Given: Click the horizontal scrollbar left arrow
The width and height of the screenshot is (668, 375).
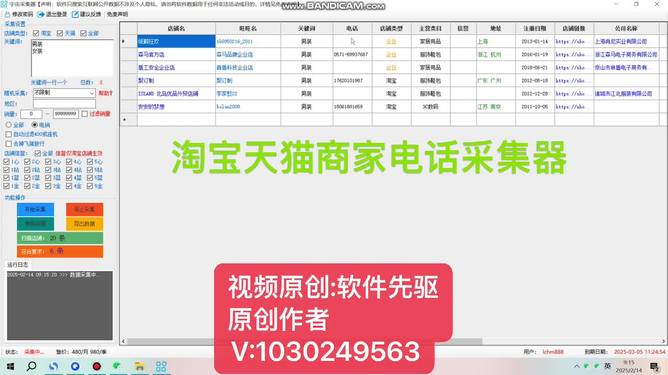Looking at the screenshot, I should [124, 341].
